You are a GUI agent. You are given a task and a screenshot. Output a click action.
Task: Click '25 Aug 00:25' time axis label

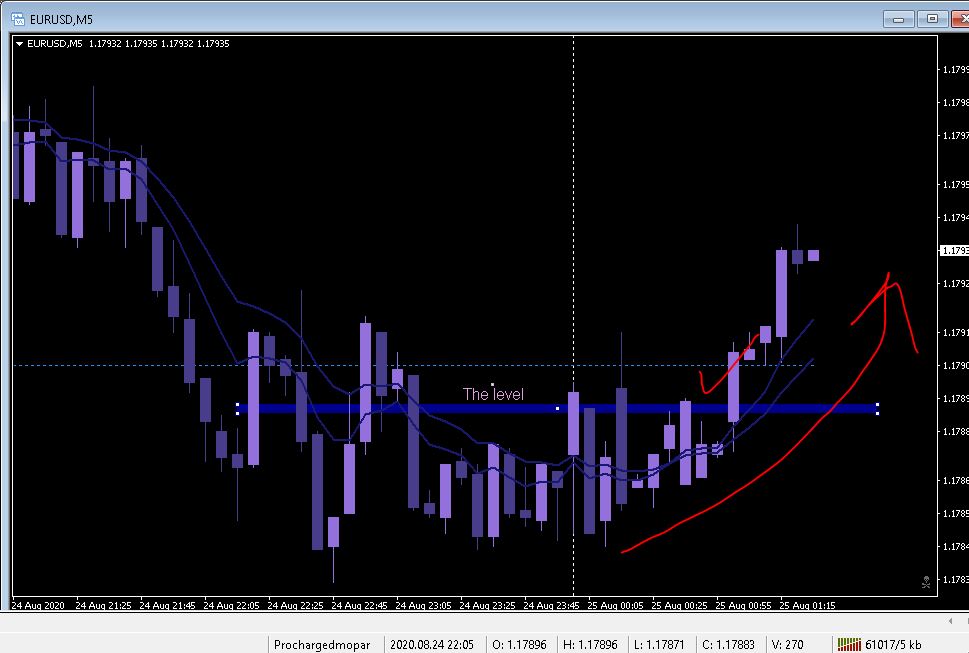[x=679, y=605]
